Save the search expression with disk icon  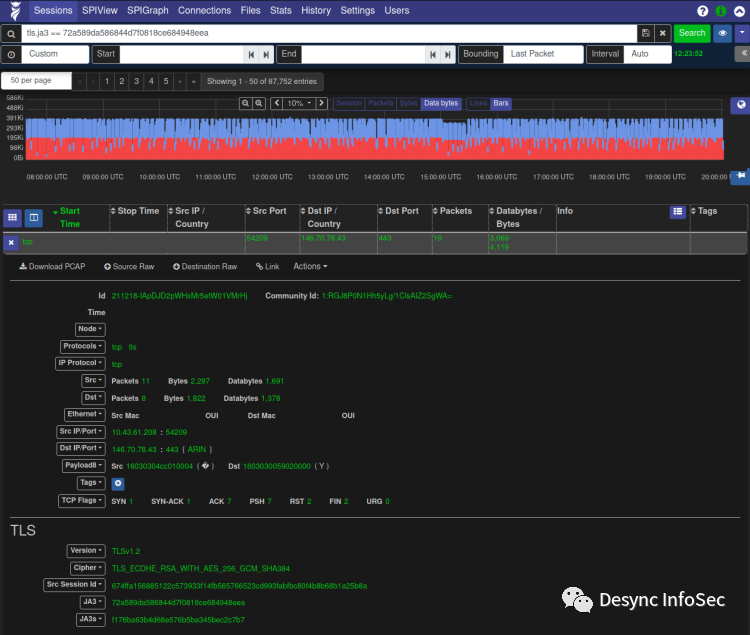645,33
